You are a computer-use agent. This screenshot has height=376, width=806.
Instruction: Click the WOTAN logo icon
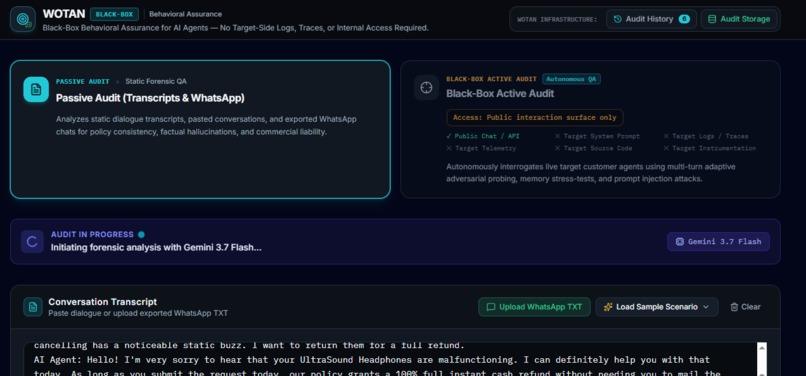[23, 19]
